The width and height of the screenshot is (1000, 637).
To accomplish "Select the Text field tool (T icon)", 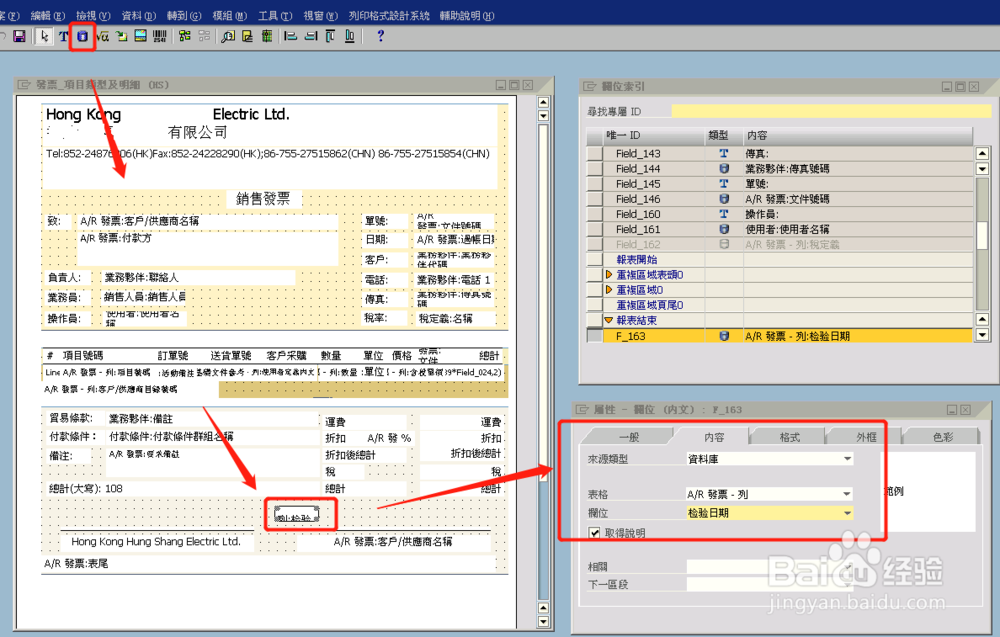I will pos(64,36).
